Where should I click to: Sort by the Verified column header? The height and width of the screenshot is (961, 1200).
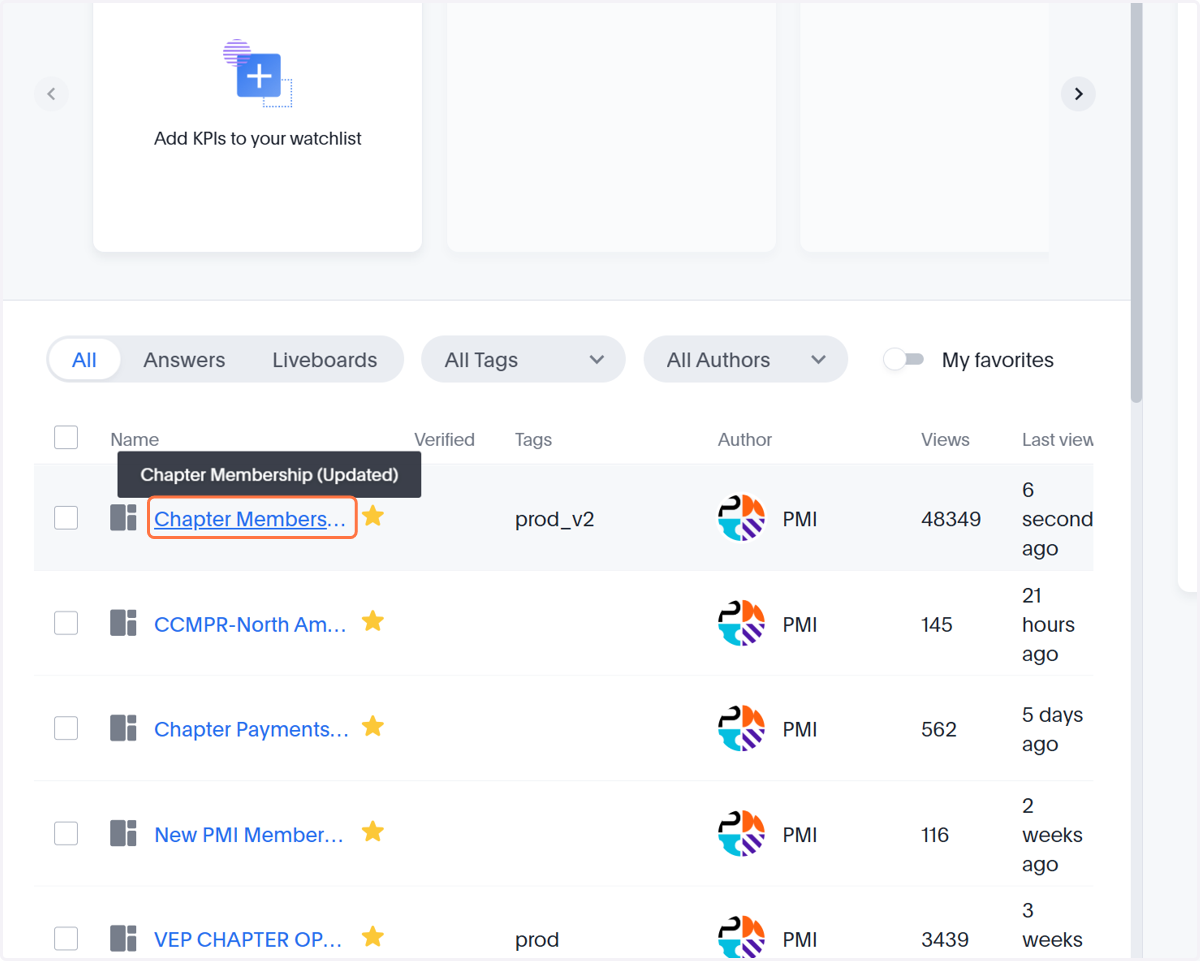tap(444, 439)
